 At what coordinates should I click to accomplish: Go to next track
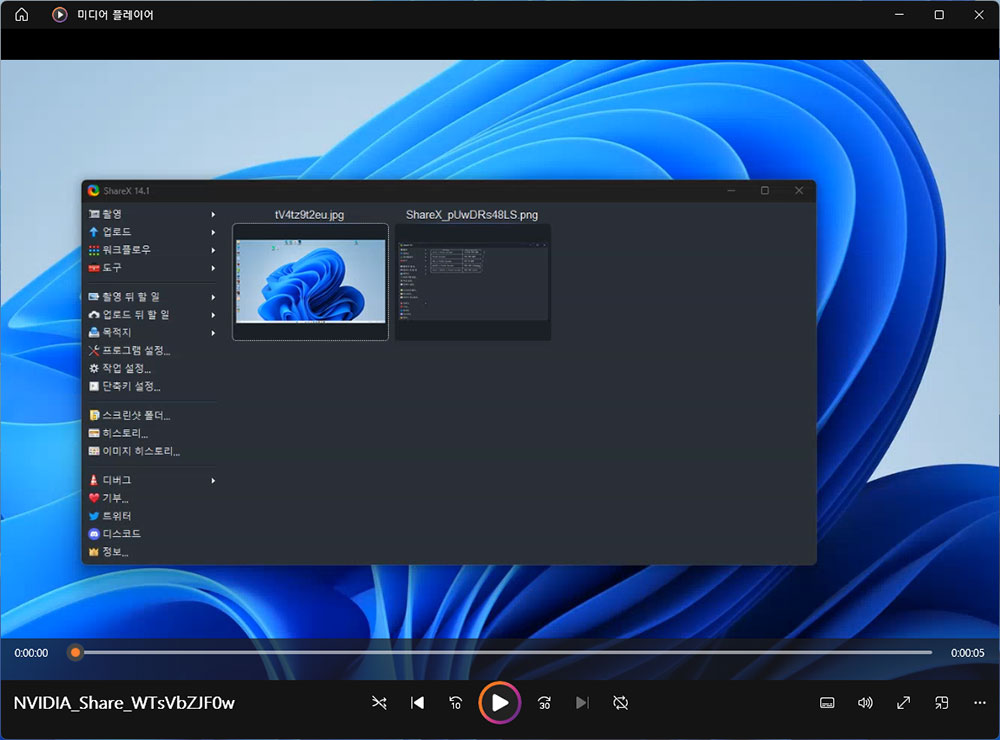(582, 703)
